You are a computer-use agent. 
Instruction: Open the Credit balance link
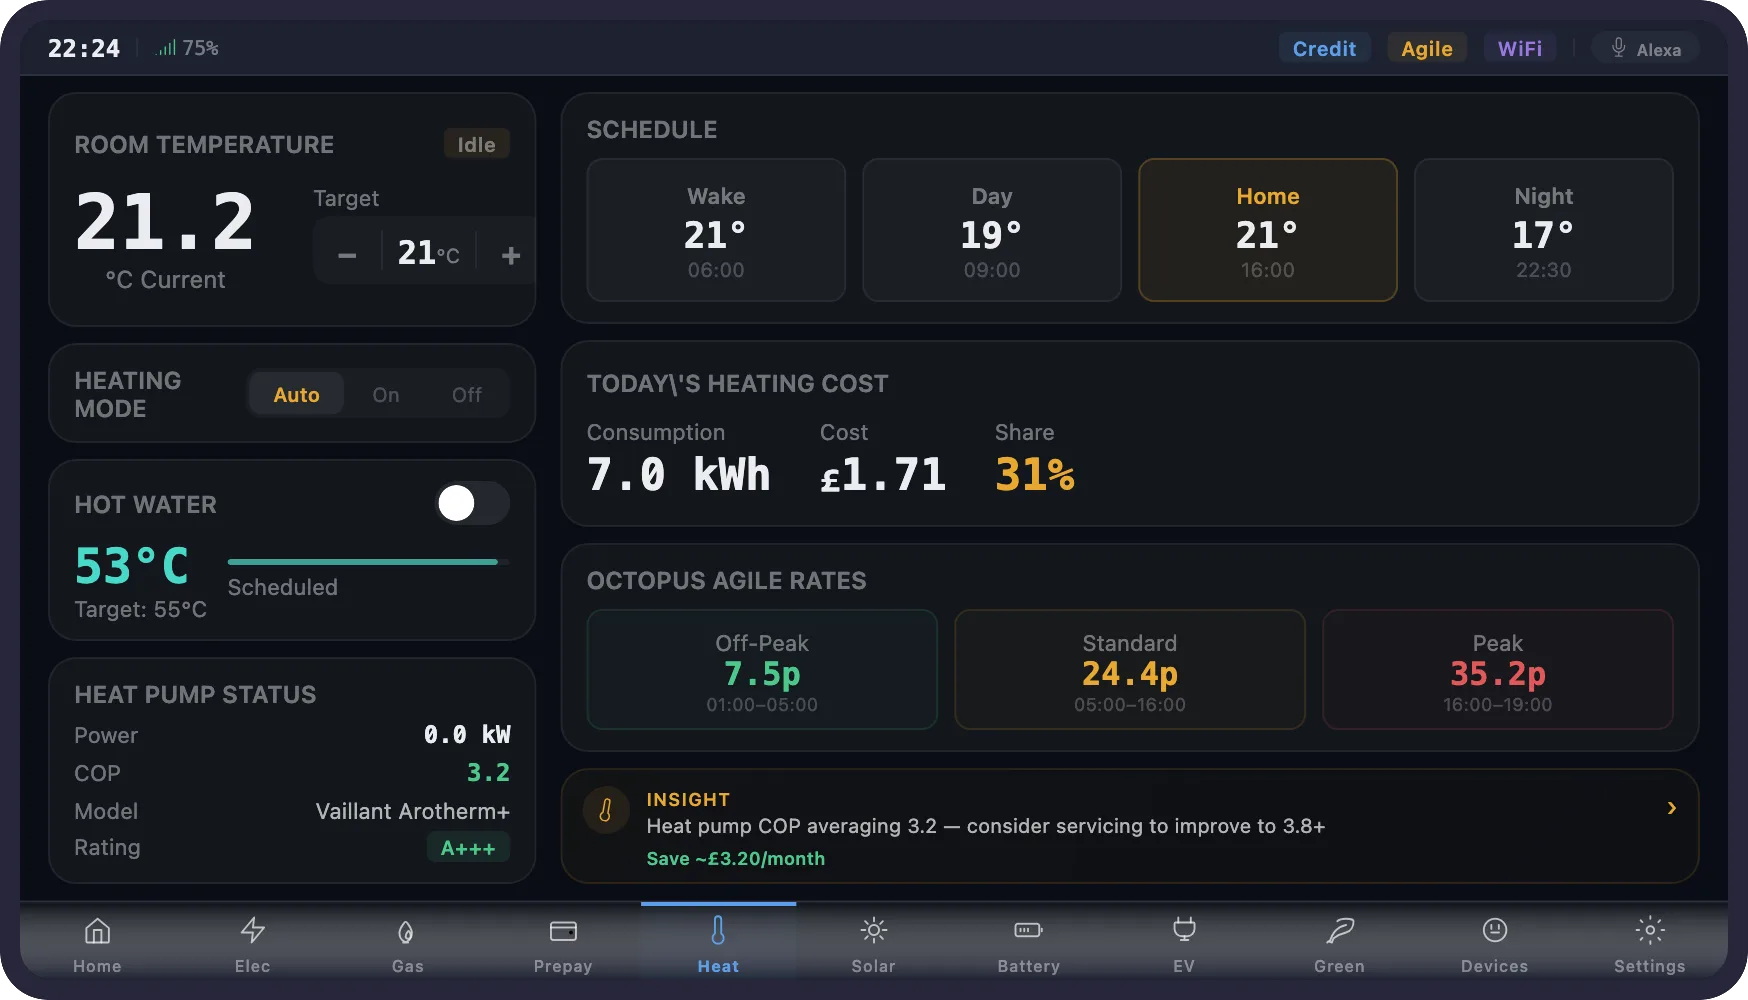point(1324,47)
